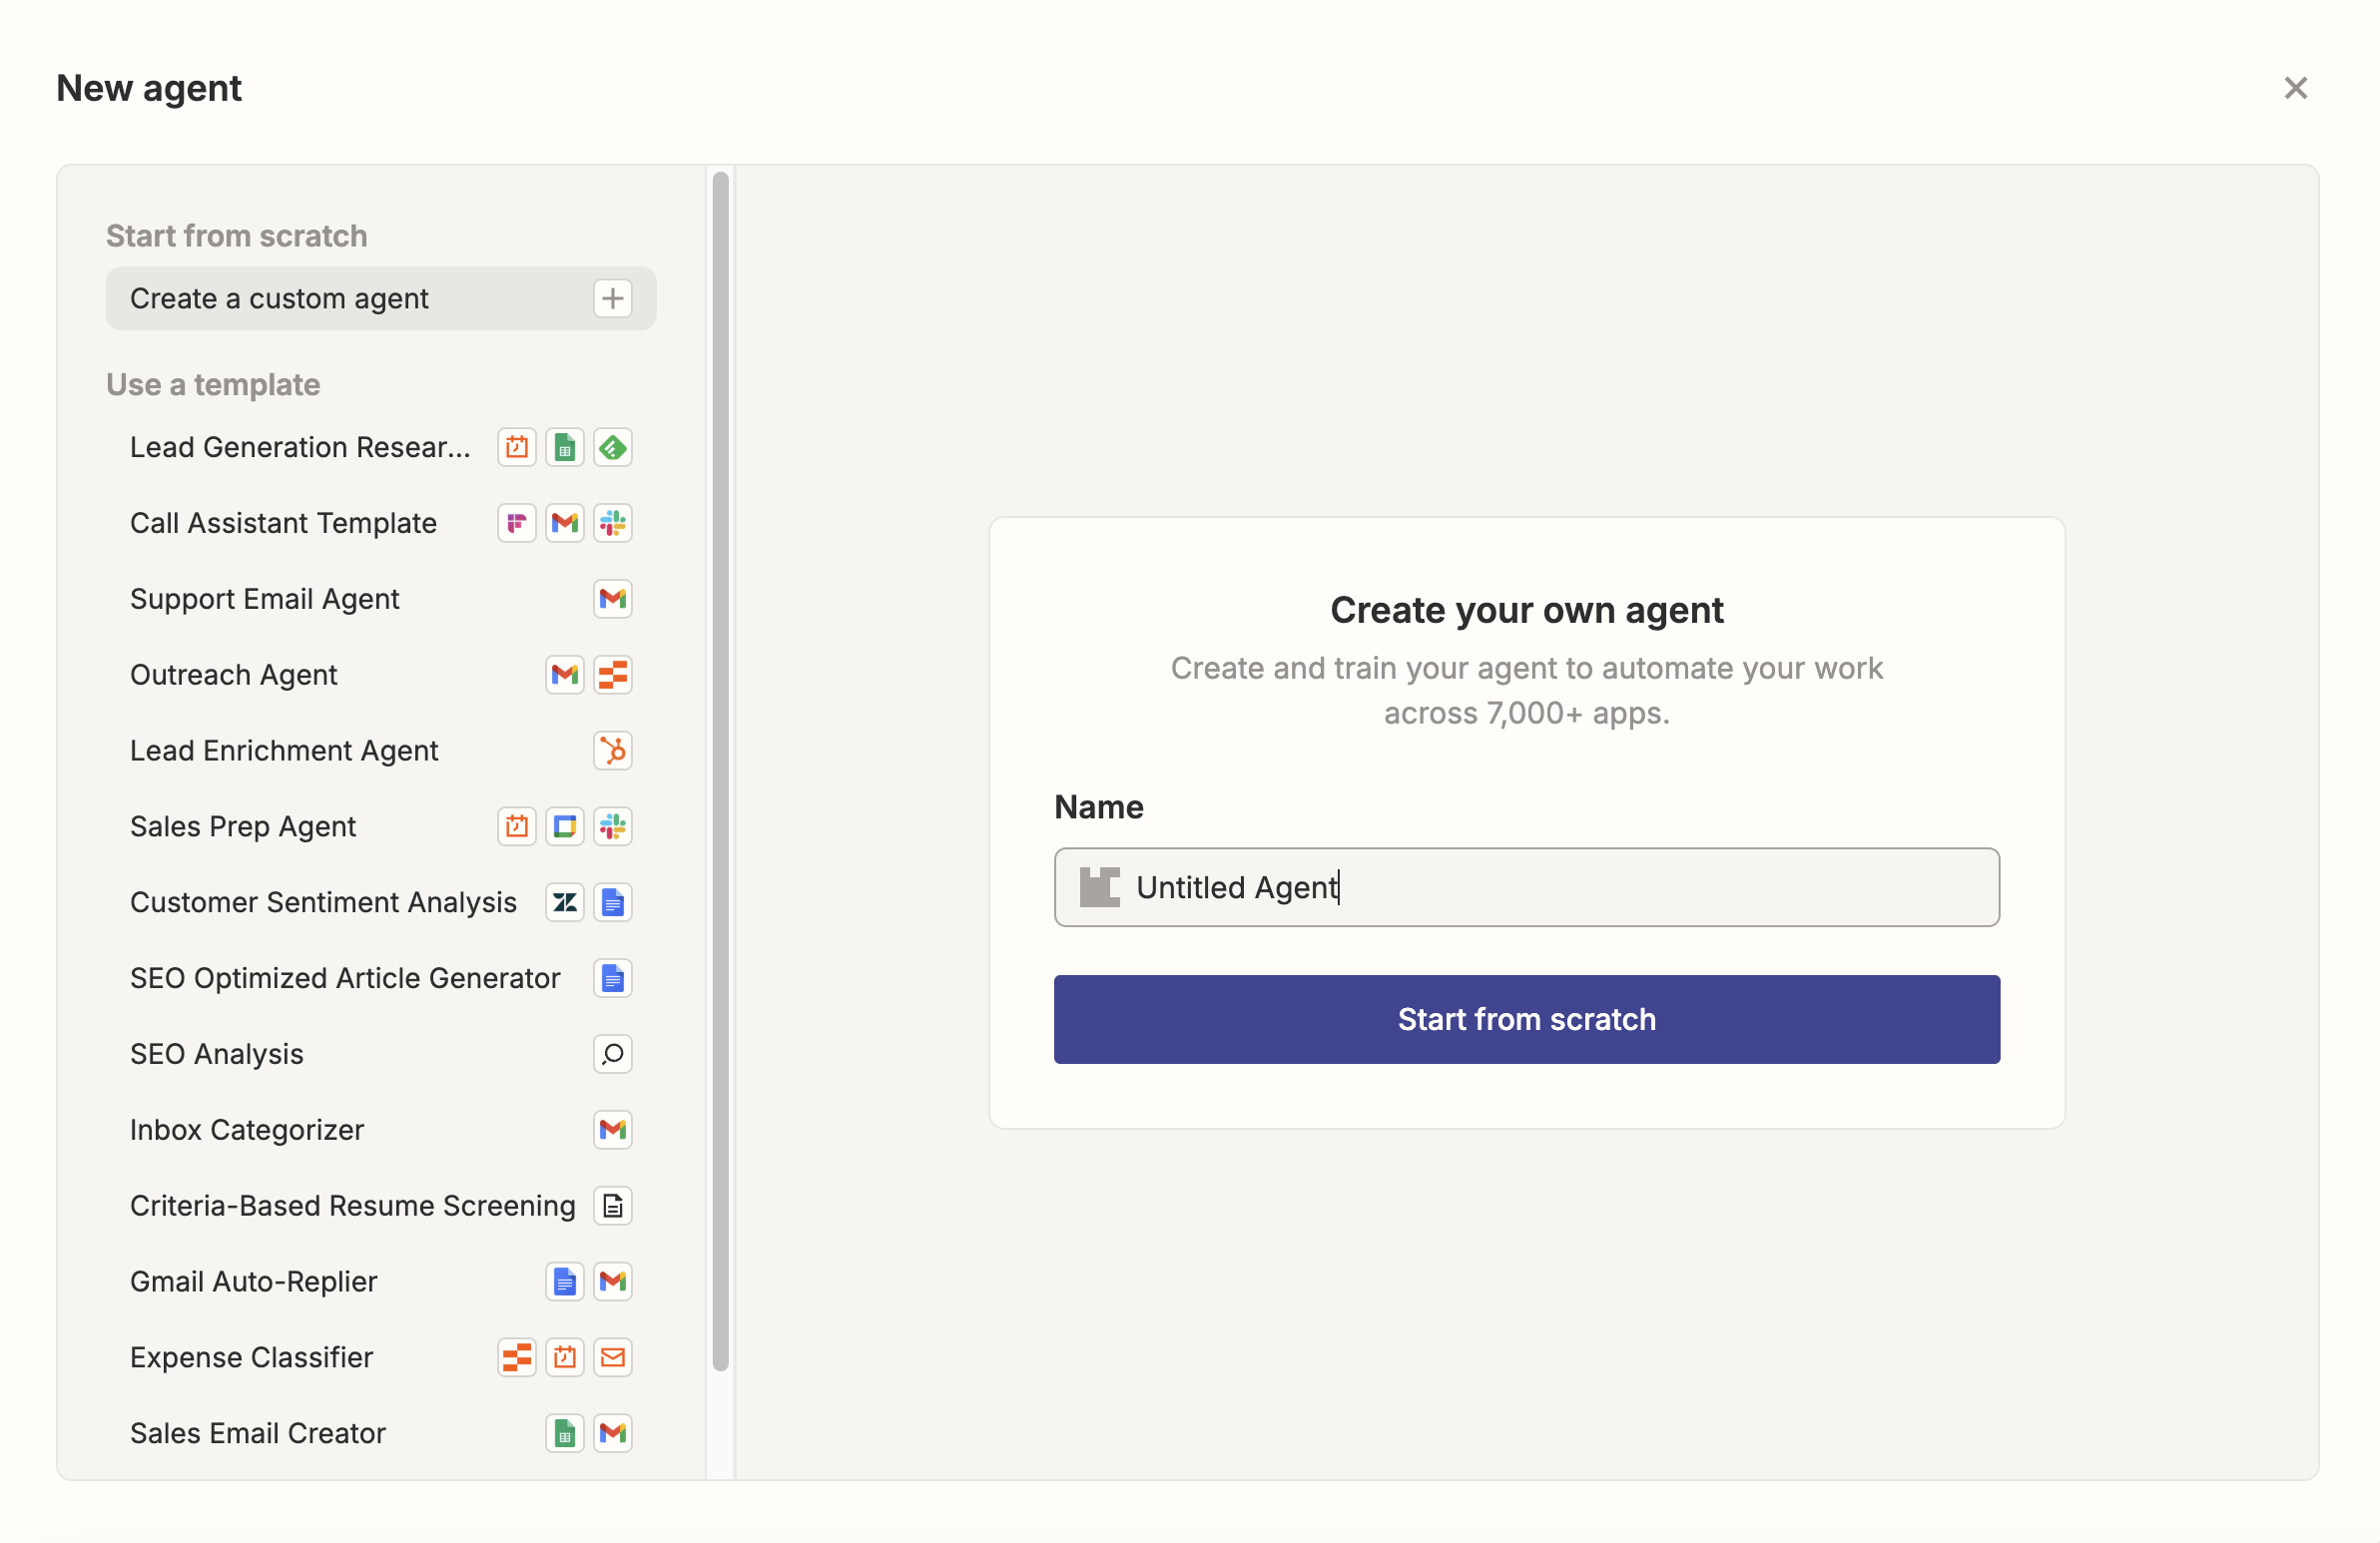
Task: Open the SEO Analysis template
Action: 380,1054
